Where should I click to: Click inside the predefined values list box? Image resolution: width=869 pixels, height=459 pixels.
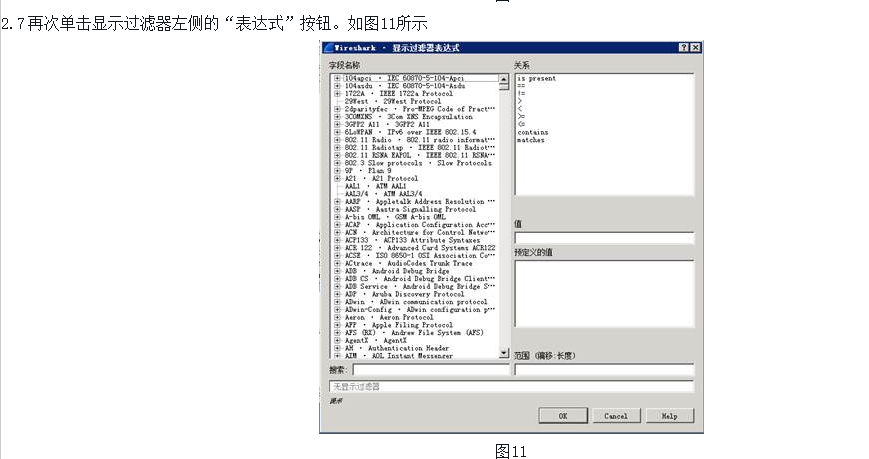pyautogui.click(x=604, y=293)
